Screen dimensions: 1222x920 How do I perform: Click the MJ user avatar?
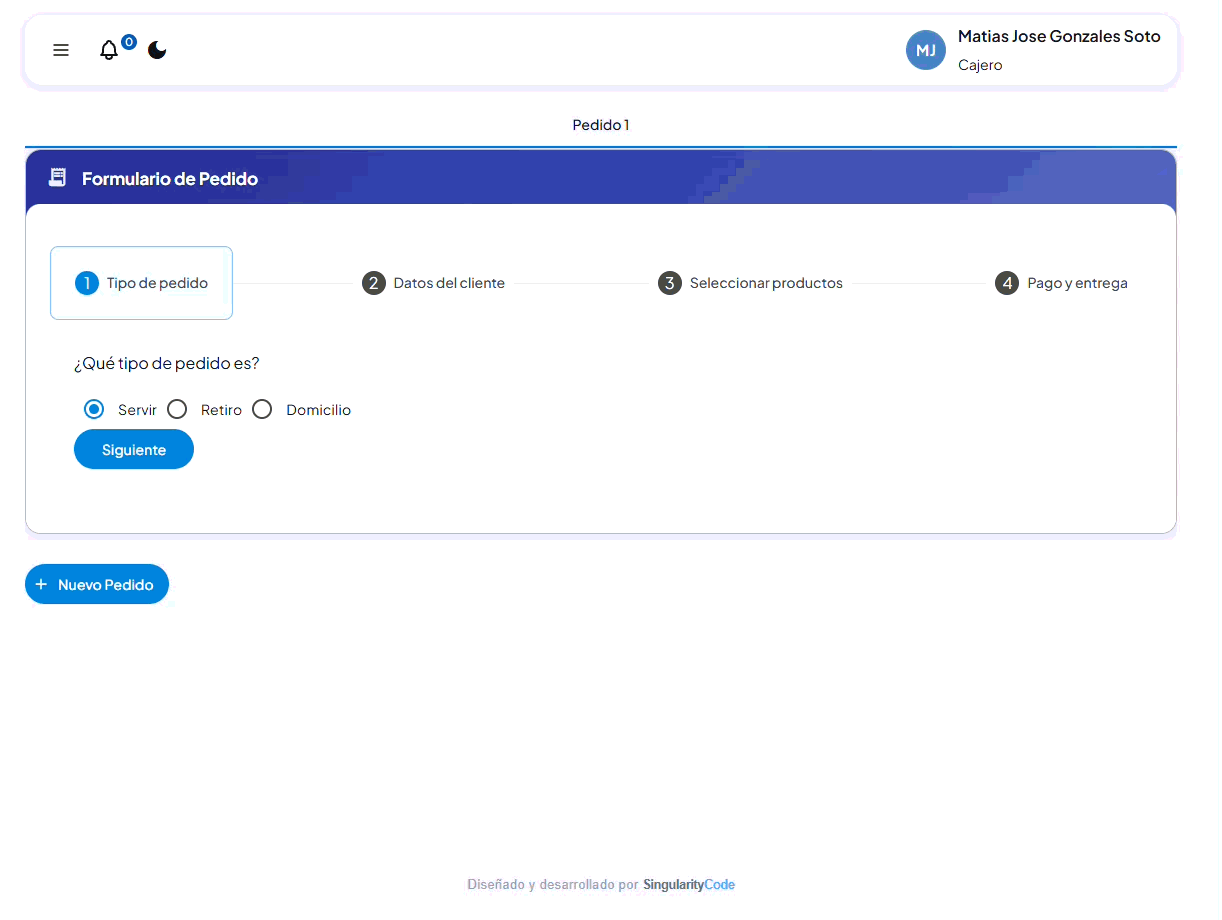pyautogui.click(x=926, y=50)
